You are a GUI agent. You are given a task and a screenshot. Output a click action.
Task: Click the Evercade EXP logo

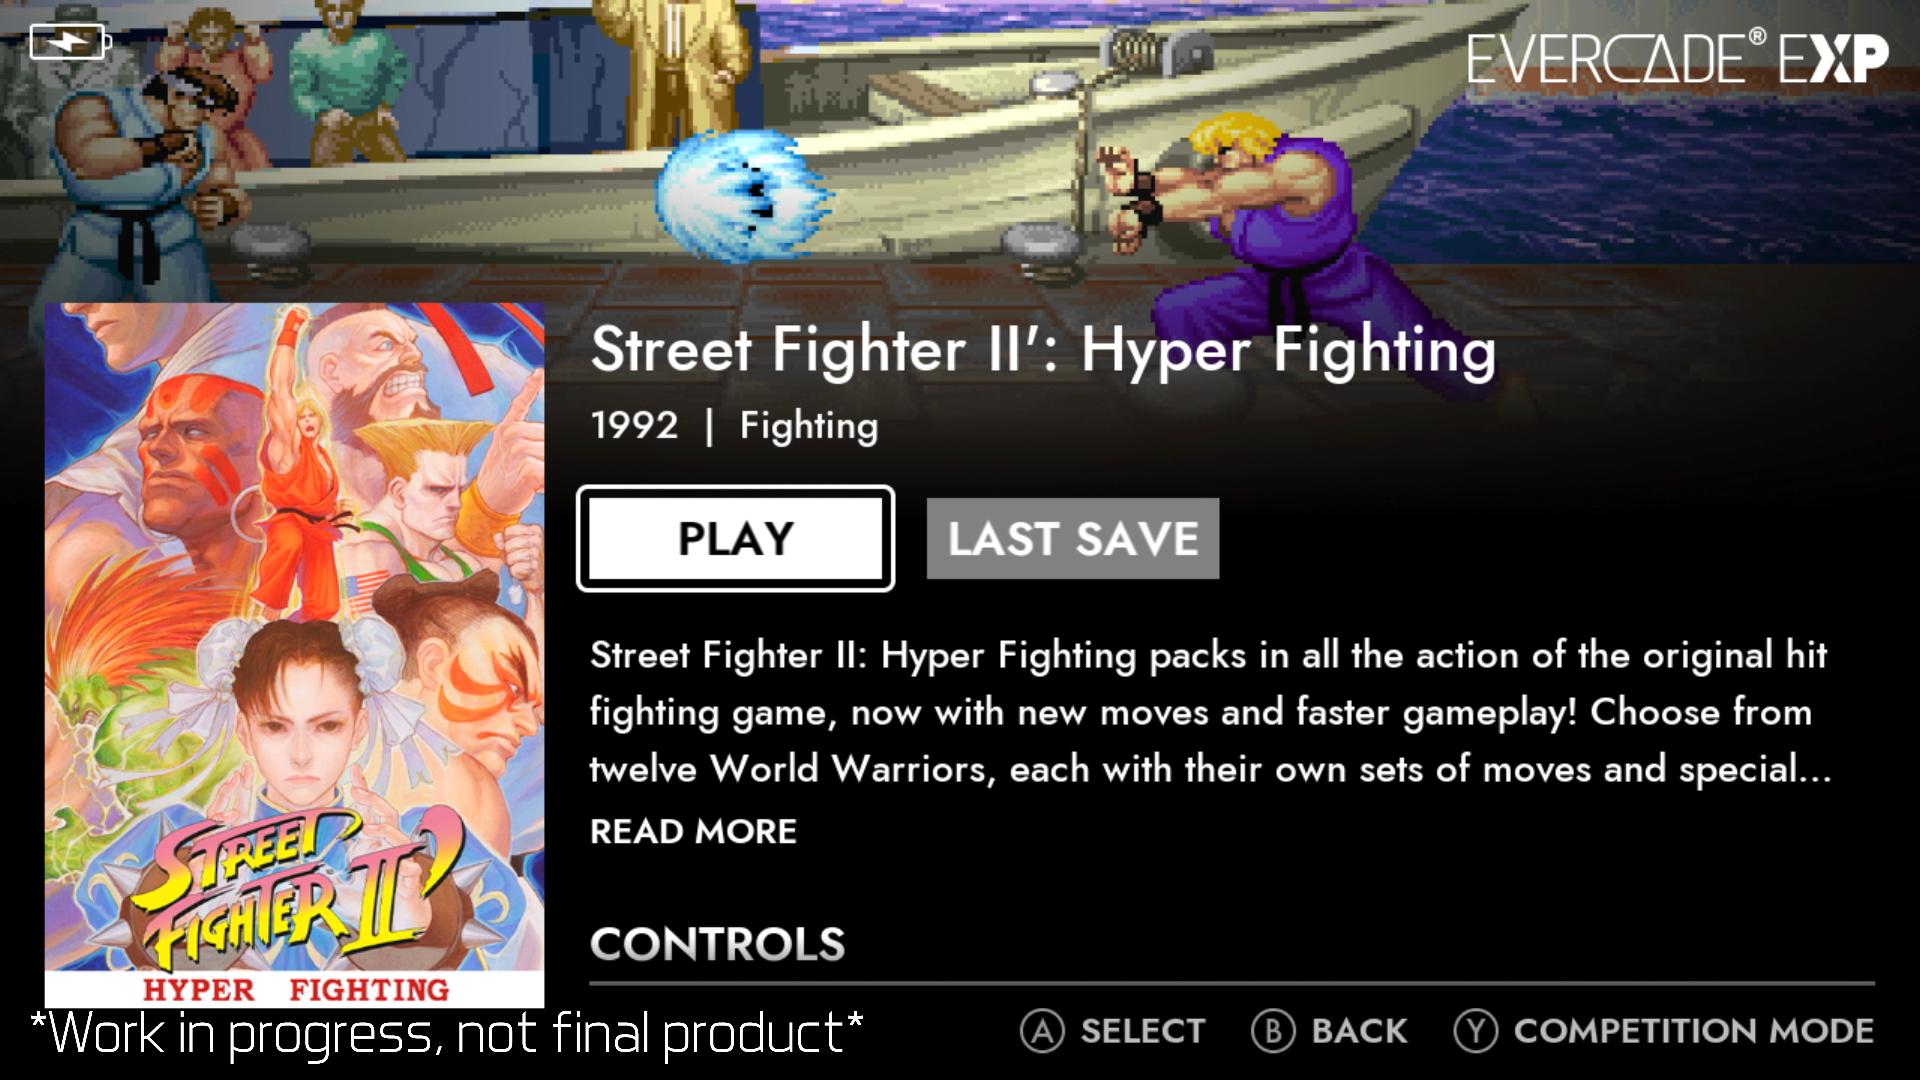pyautogui.click(x=1677, y=57)
